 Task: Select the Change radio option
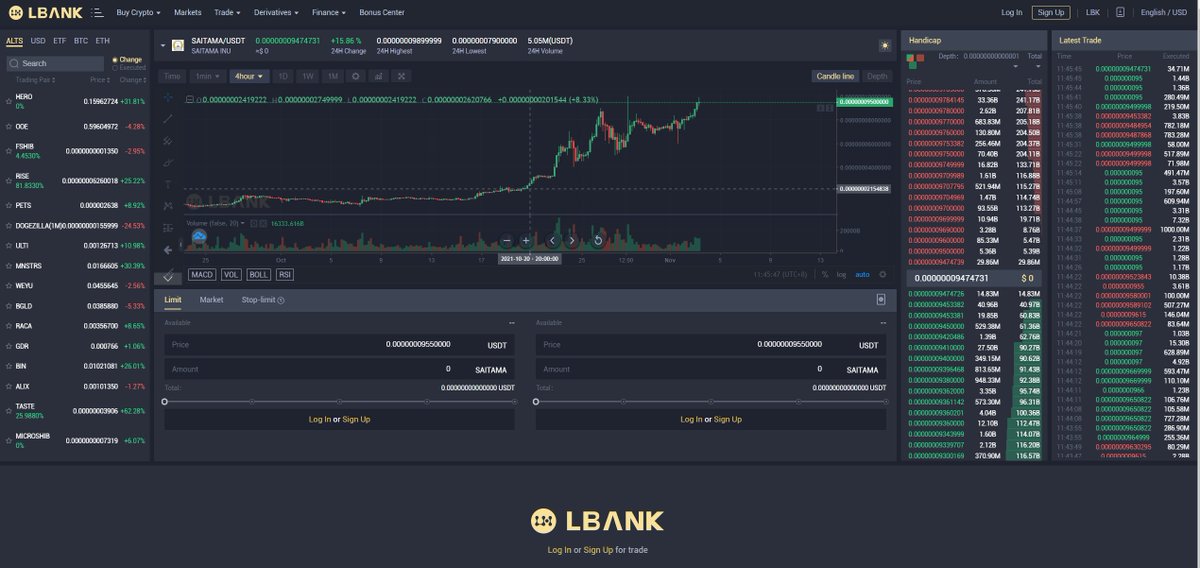127,59
